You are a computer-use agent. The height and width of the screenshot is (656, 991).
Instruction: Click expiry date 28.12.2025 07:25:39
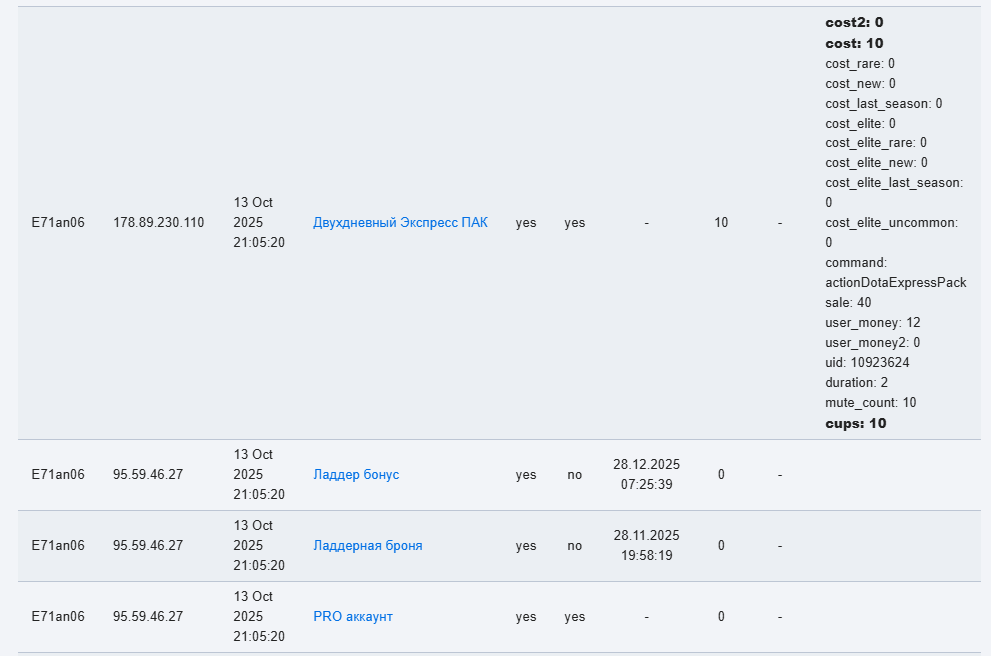(x=646, y=475)
